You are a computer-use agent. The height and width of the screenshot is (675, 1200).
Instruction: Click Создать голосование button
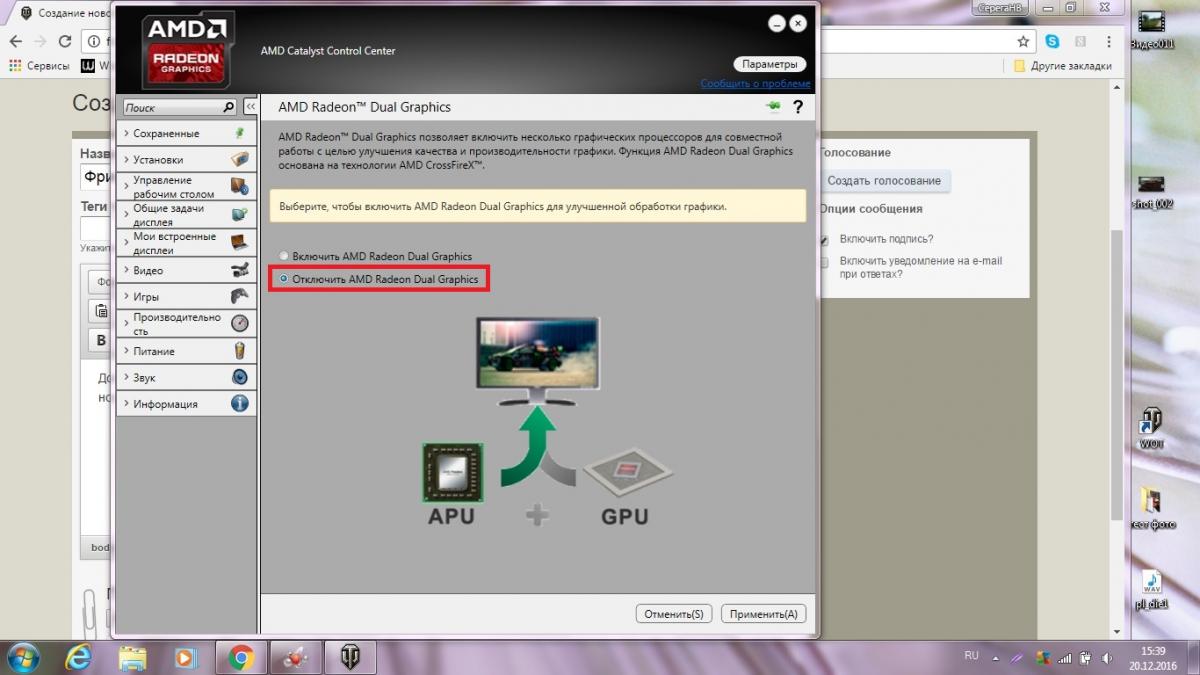[883, 181]
